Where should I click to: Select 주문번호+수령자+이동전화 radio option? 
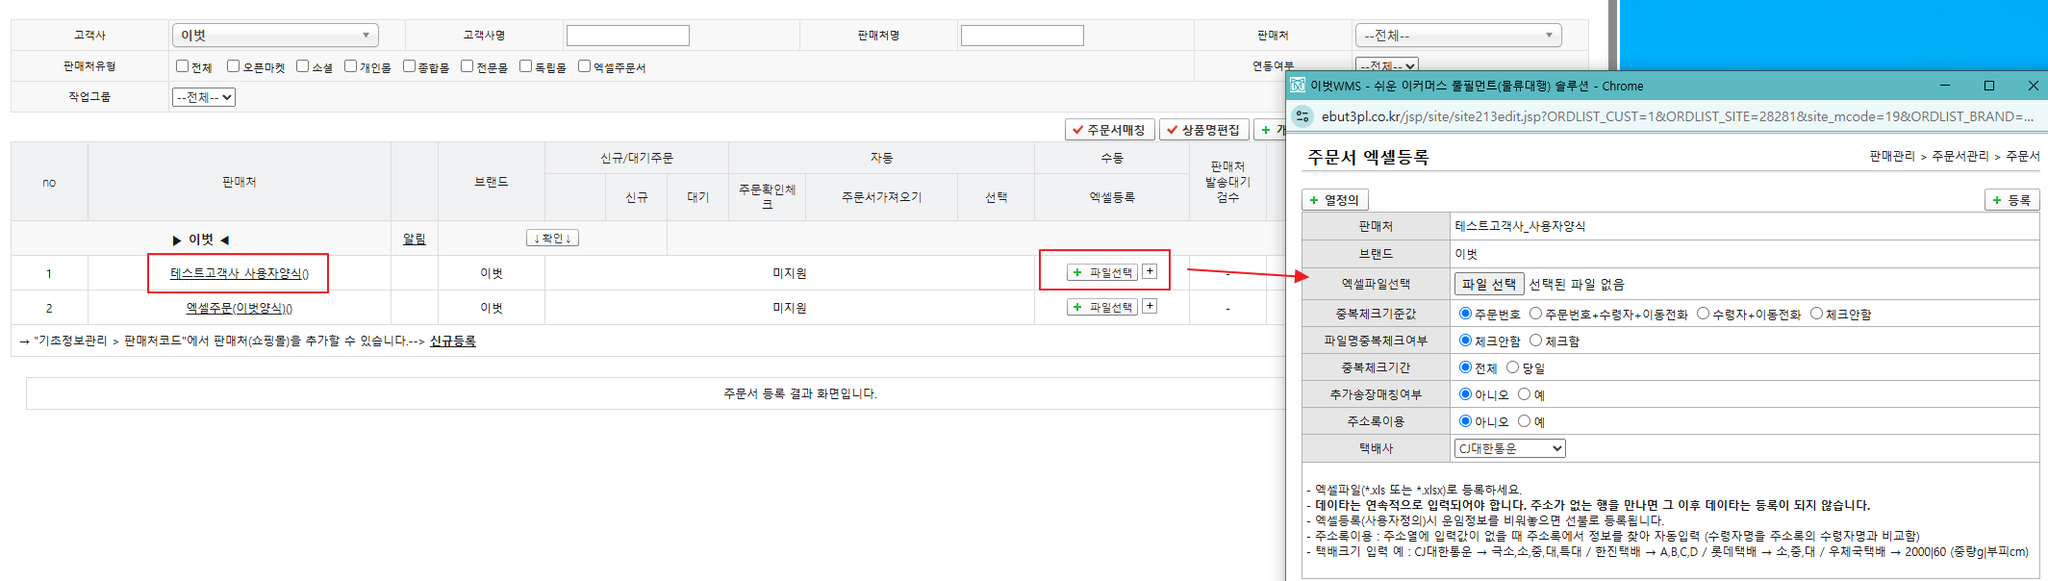coord(1535,313)
